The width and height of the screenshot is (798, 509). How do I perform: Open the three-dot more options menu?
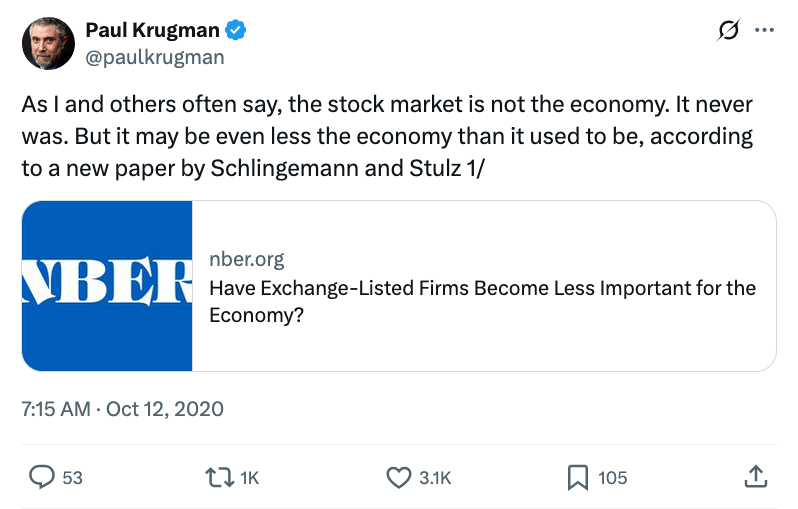(764, 31)
